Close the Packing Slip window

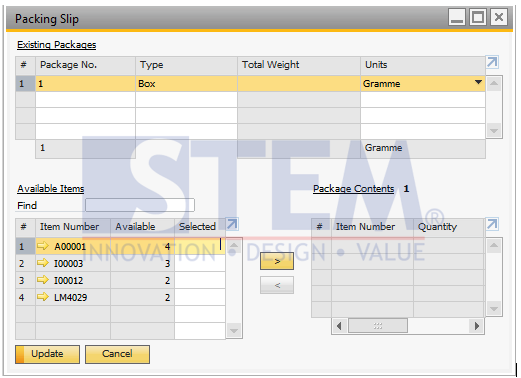(499, 17)
